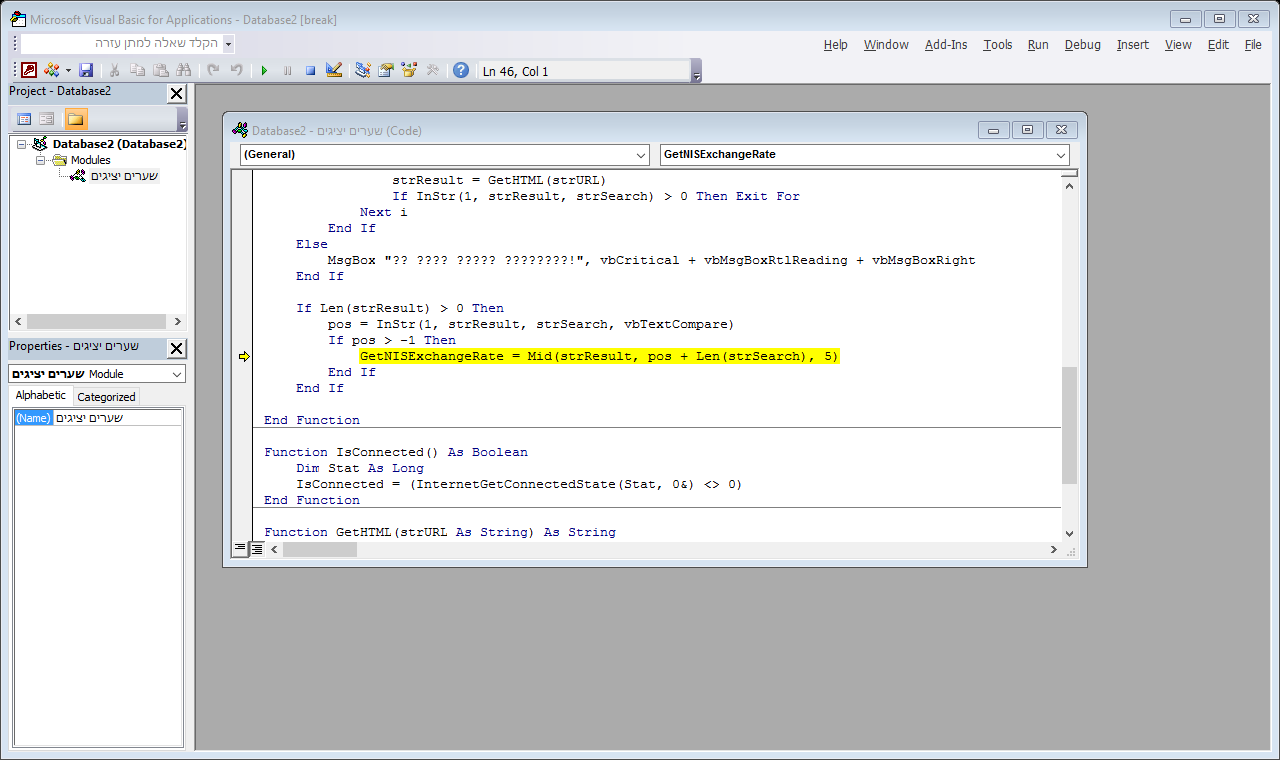Toggle Design Mode icon in toolbar
This screenshot has width=1280, height=760.
point(334,70)
